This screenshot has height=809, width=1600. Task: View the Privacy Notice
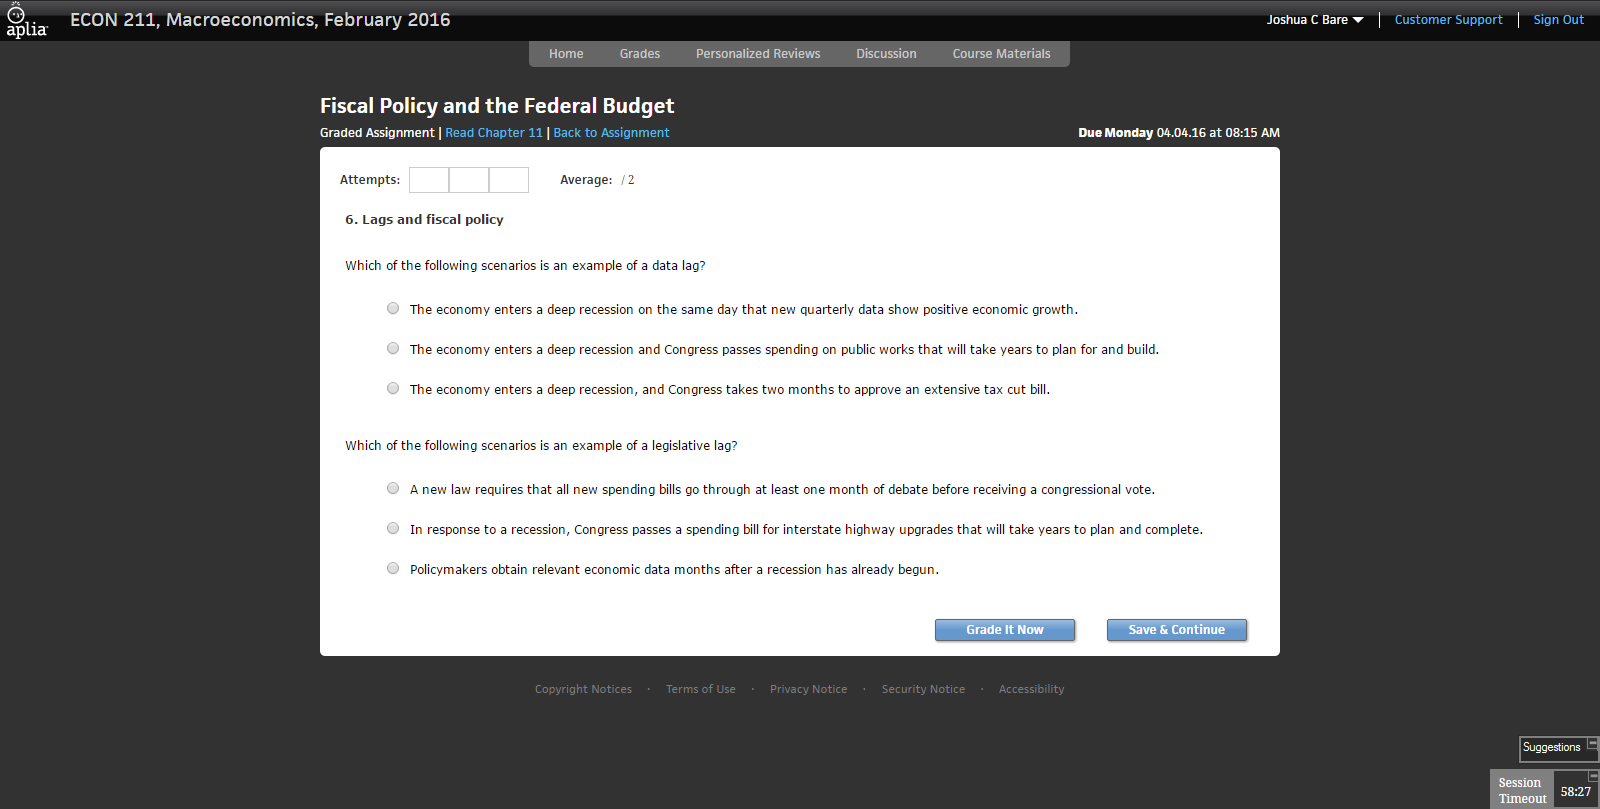point(808,689)
